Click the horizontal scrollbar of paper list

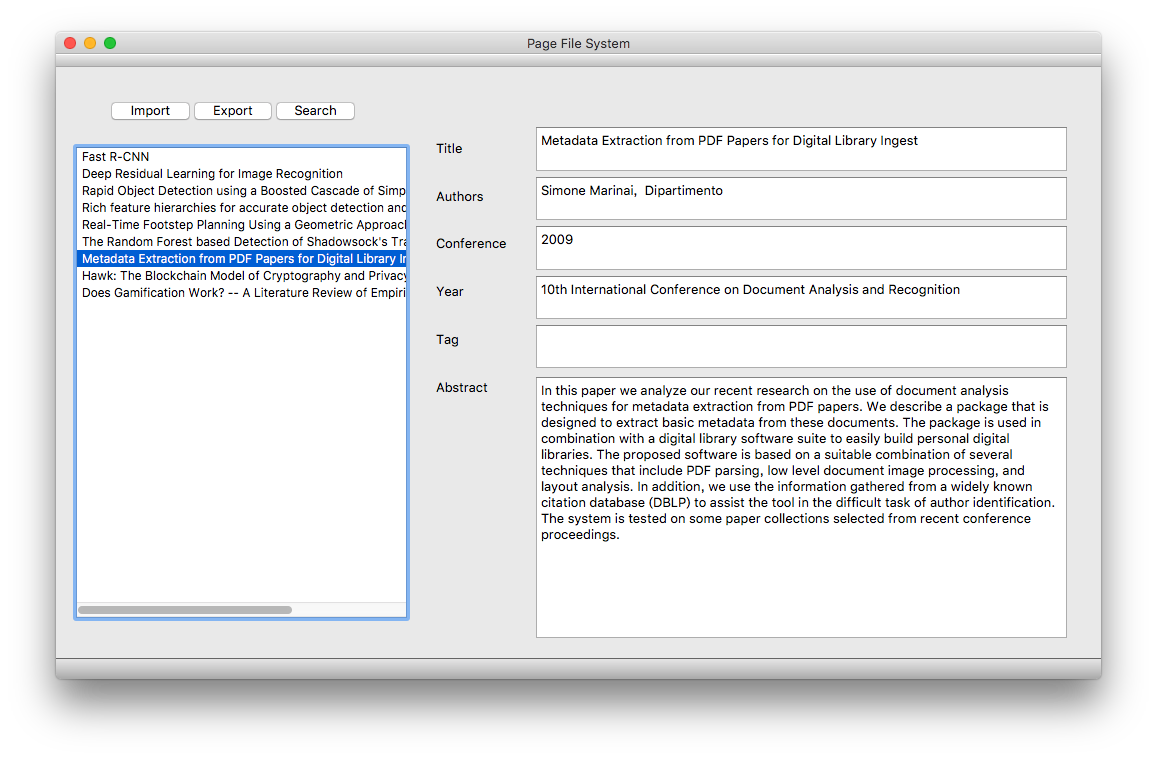tap(185, 610)
